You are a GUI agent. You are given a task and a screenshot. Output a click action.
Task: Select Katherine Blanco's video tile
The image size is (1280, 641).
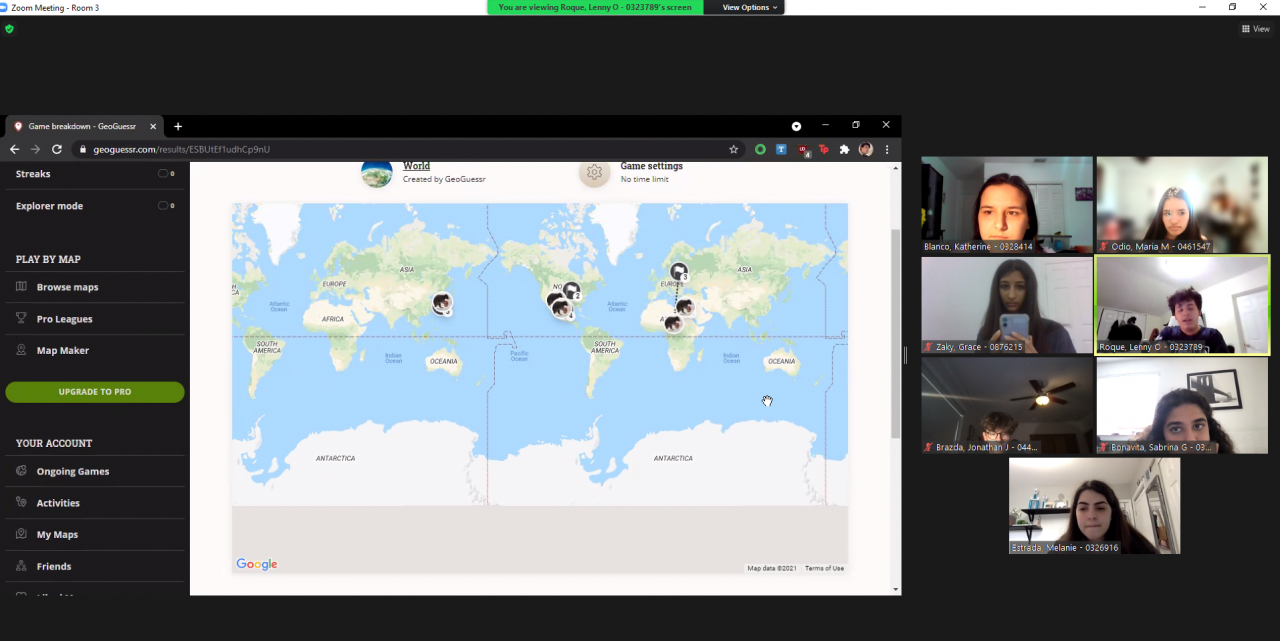(x=1007, y=205)
